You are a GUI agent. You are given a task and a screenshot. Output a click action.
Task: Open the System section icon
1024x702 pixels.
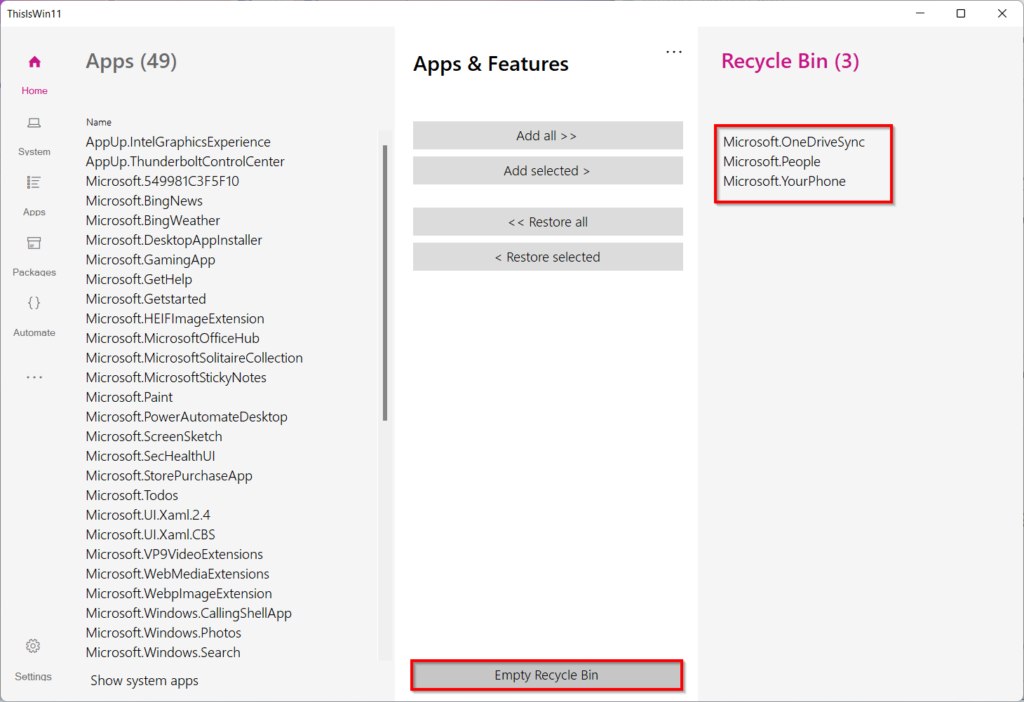(x=34, y=123)
